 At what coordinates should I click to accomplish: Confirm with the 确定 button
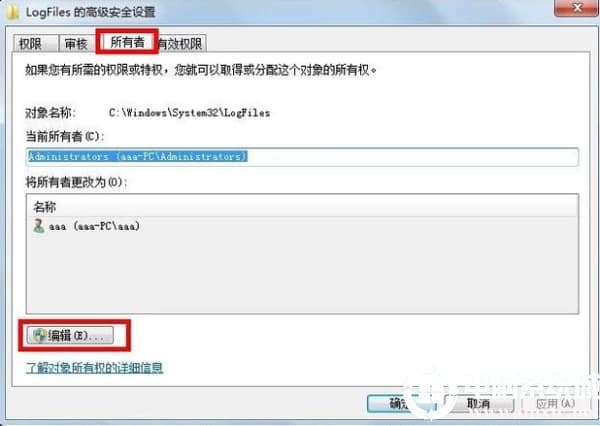(x=402, y=404)
